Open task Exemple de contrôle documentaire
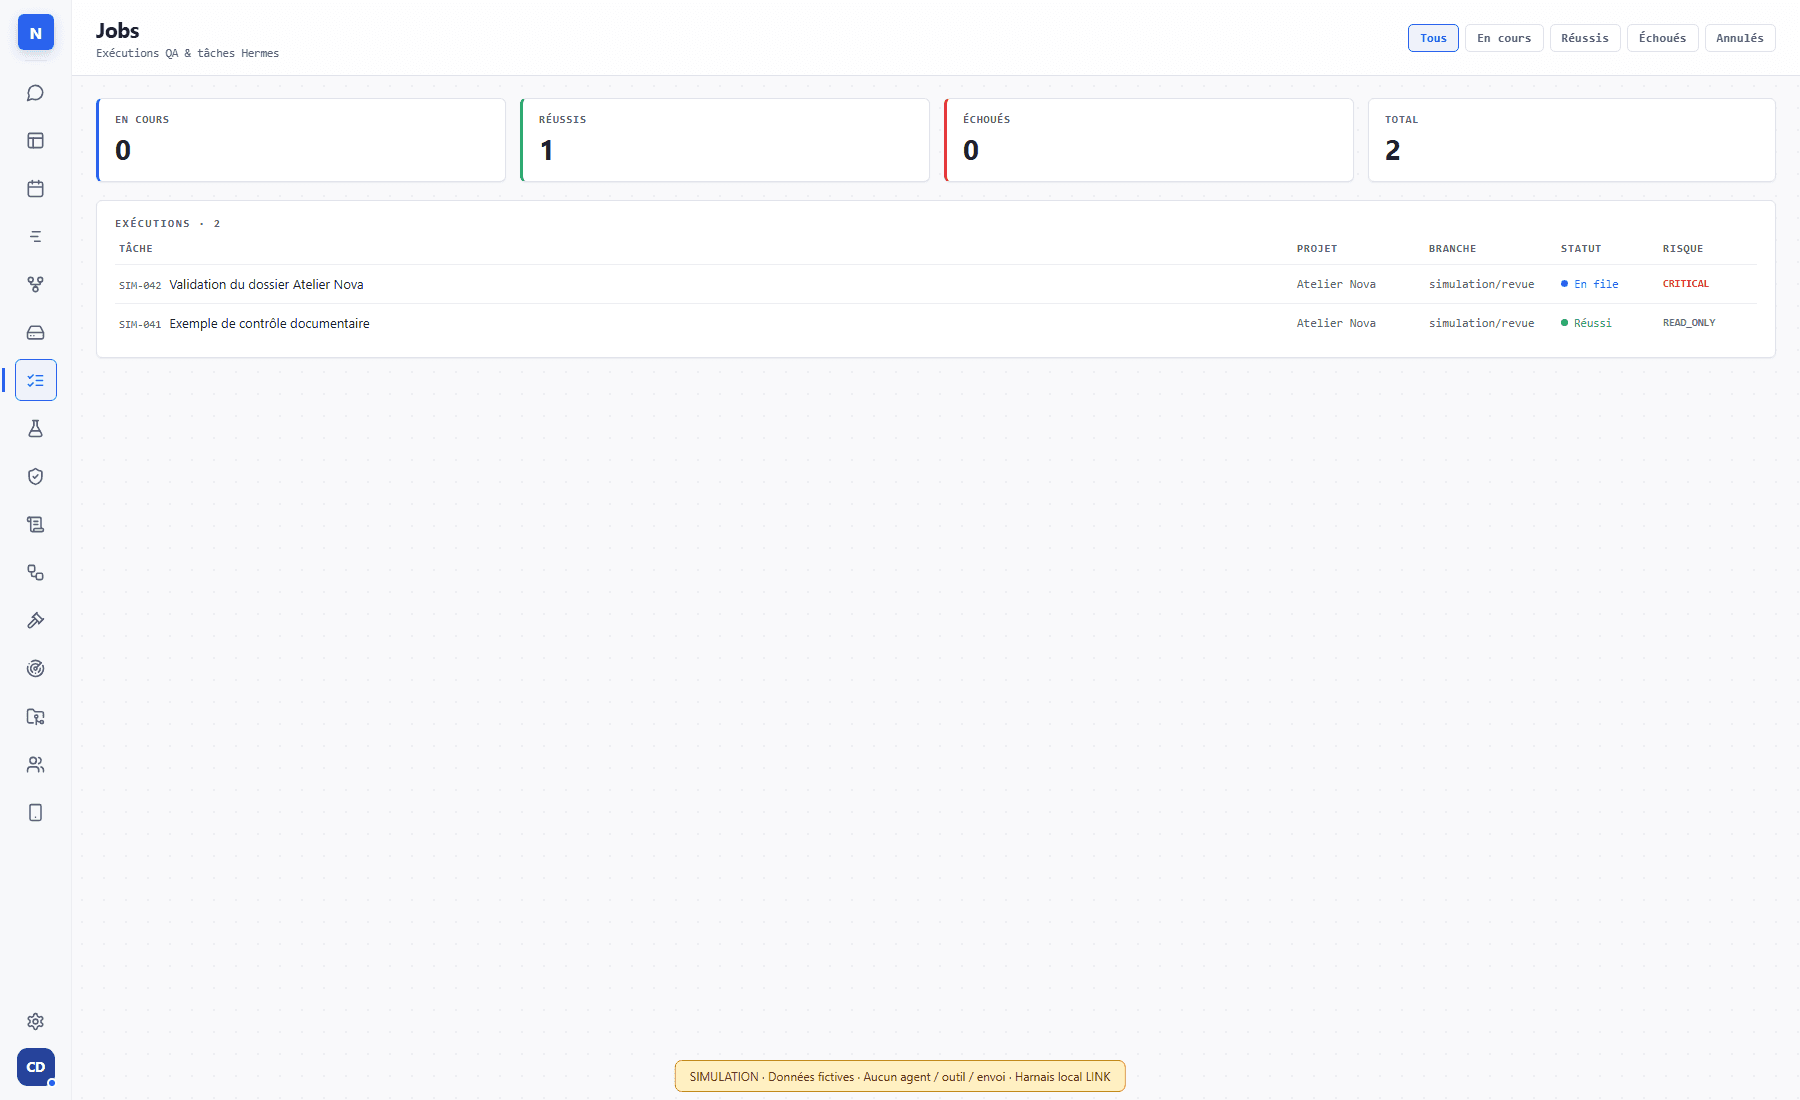Viewport: 1800px width, 1100px height. click(269, 324)
